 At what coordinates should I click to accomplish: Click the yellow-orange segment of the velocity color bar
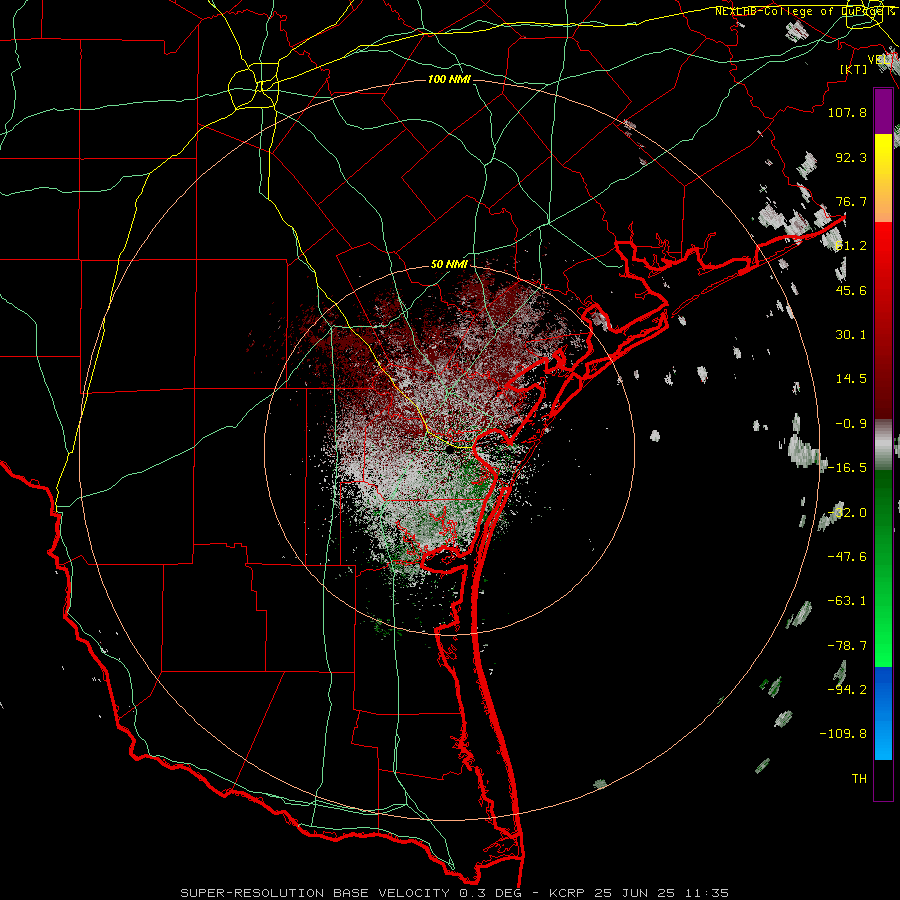coord(883,178)
